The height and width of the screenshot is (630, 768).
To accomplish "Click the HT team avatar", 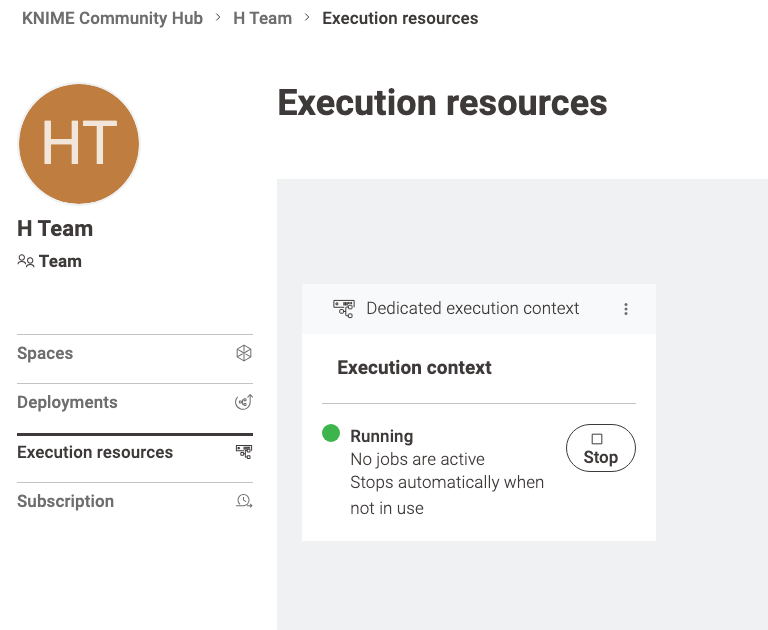I will tap(79, 144).
